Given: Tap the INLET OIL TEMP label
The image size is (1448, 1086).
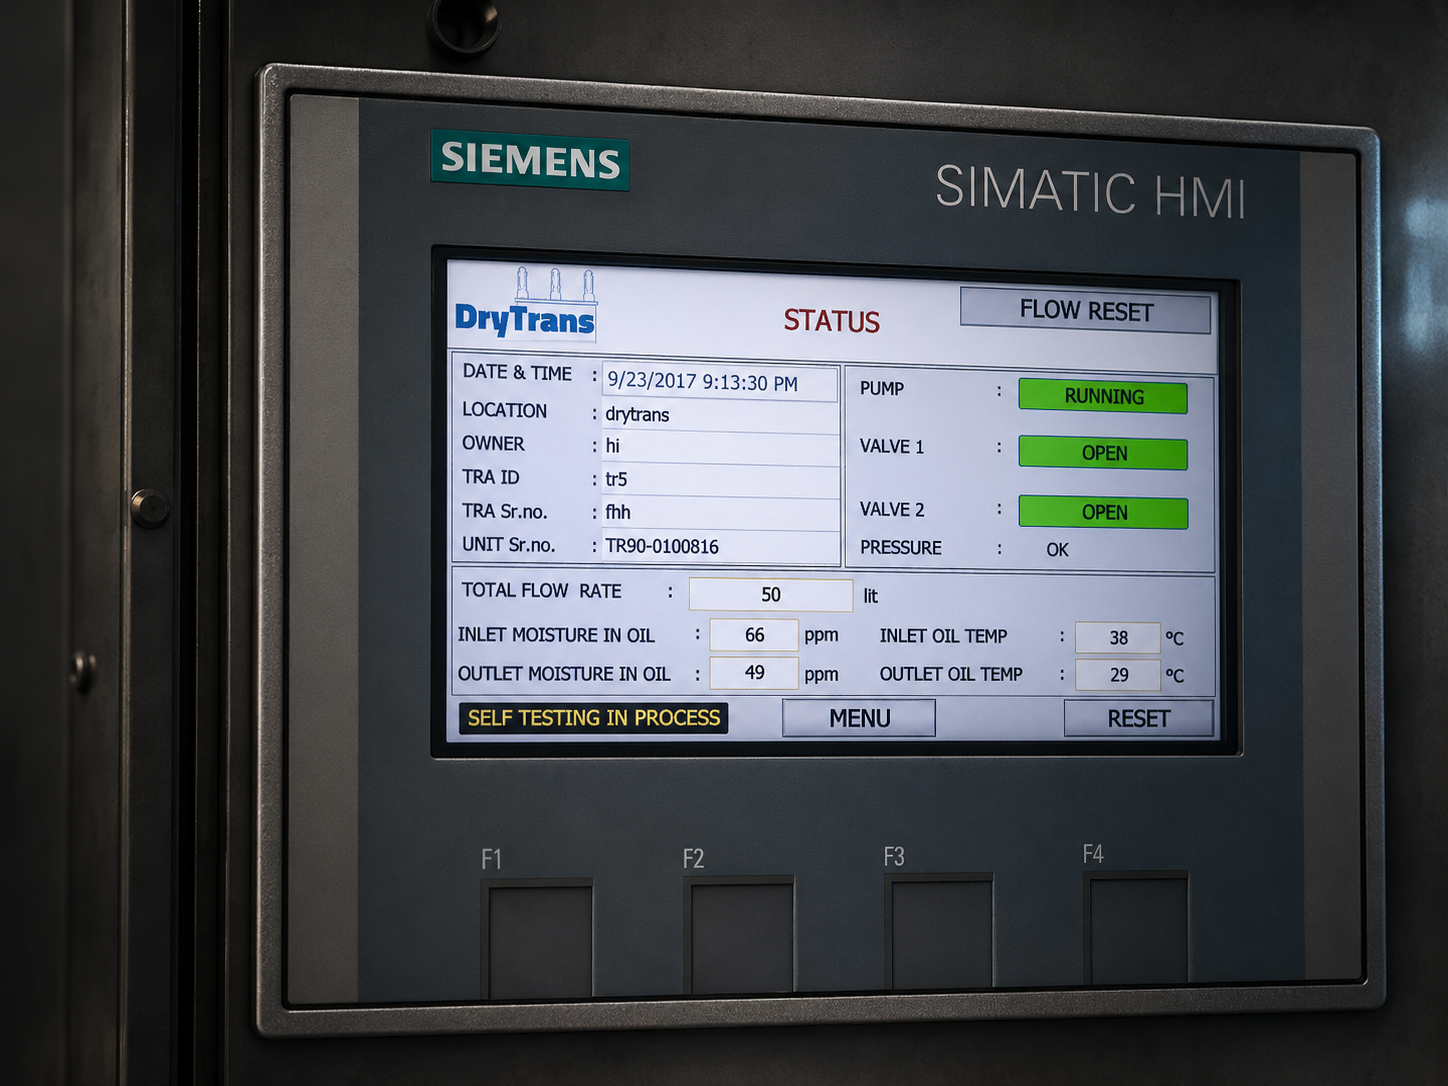Looking at the screenshot, I should 943,636.
